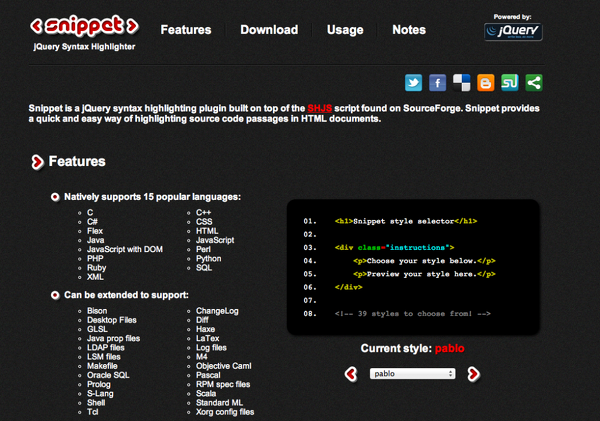
Task: Open the Features nav item
Action: pyautogui.click(x=186, y=30)
